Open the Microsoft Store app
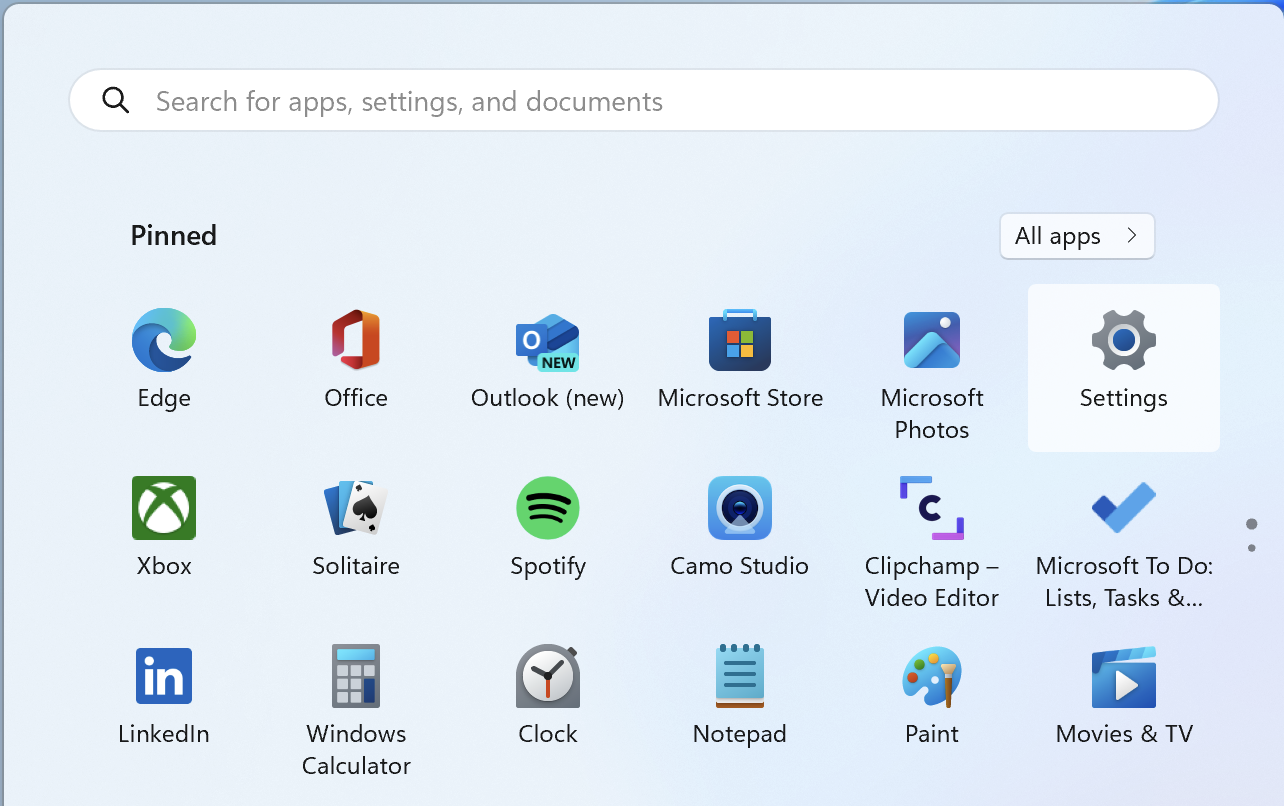The height and width of the screenshot is (806, 1284). pyautogui.click(x=740, y=358)
